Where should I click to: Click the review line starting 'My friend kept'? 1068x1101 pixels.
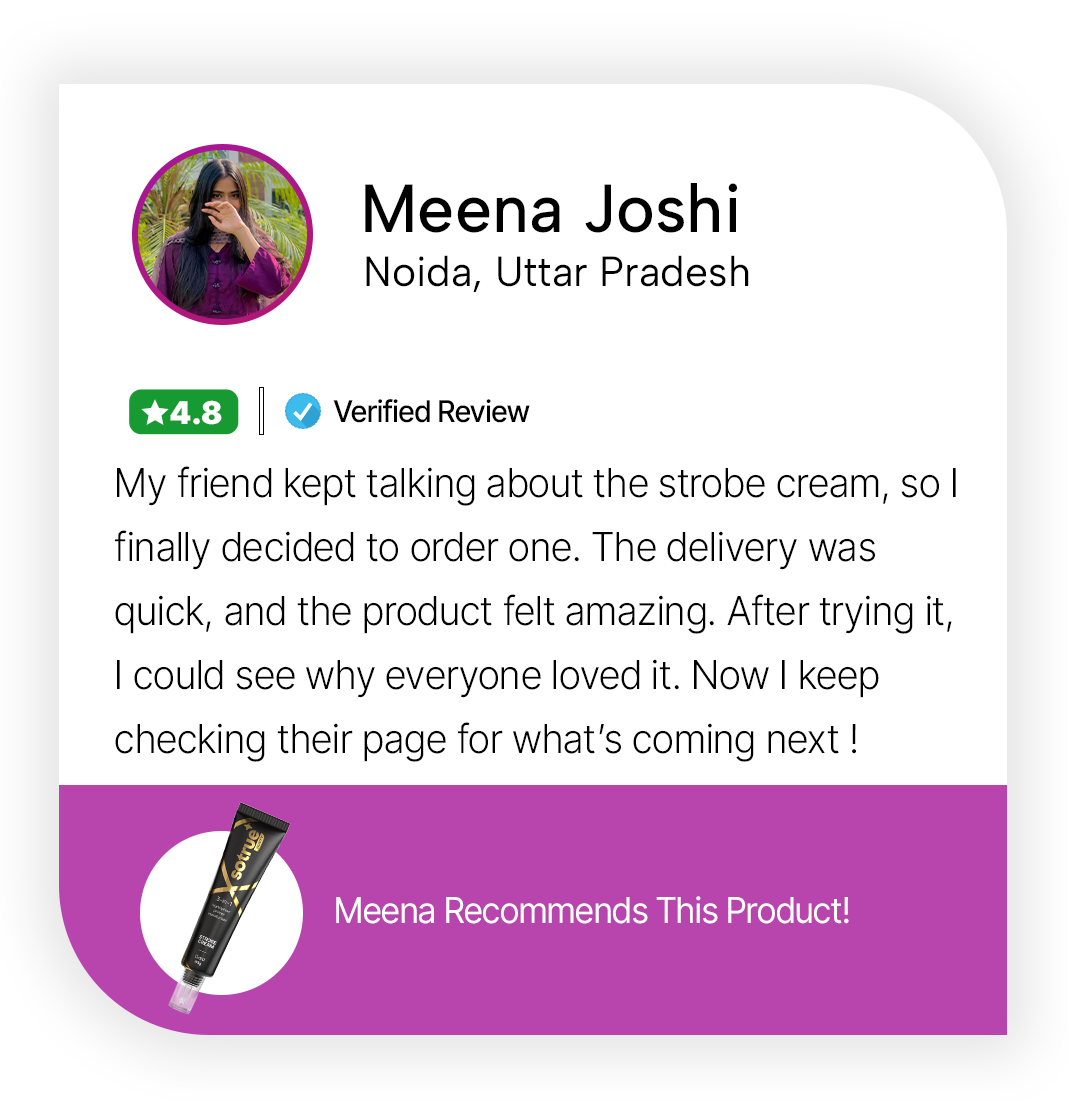[536, 485]
